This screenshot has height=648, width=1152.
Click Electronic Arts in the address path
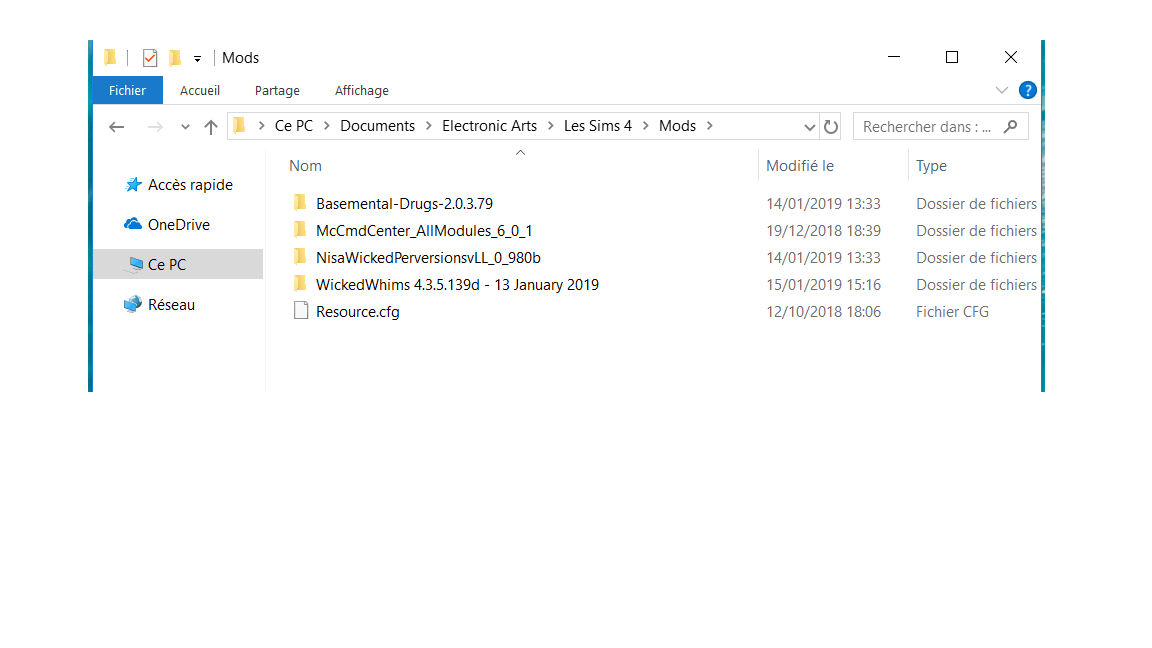click(489, 126)
